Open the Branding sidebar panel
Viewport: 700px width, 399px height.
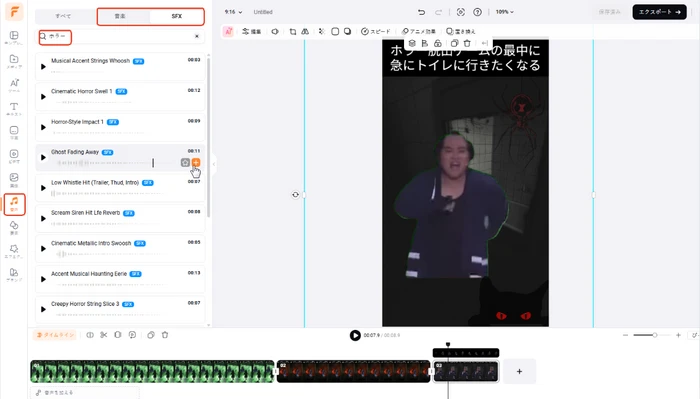[x=14, y=275]
